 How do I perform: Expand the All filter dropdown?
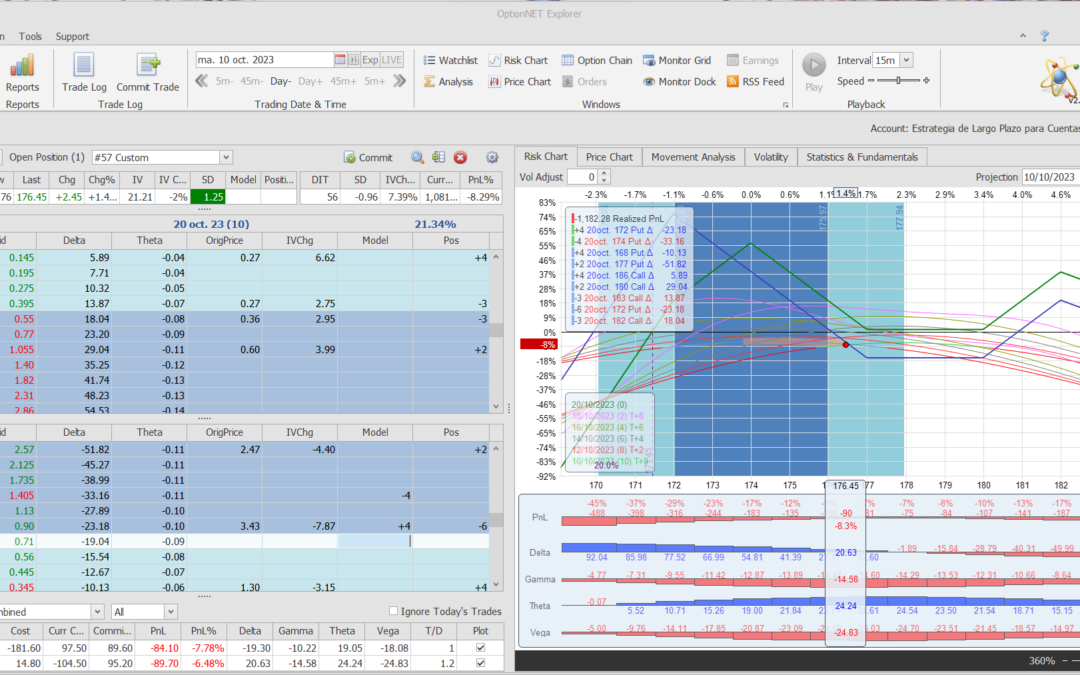[x=170, y=611]
